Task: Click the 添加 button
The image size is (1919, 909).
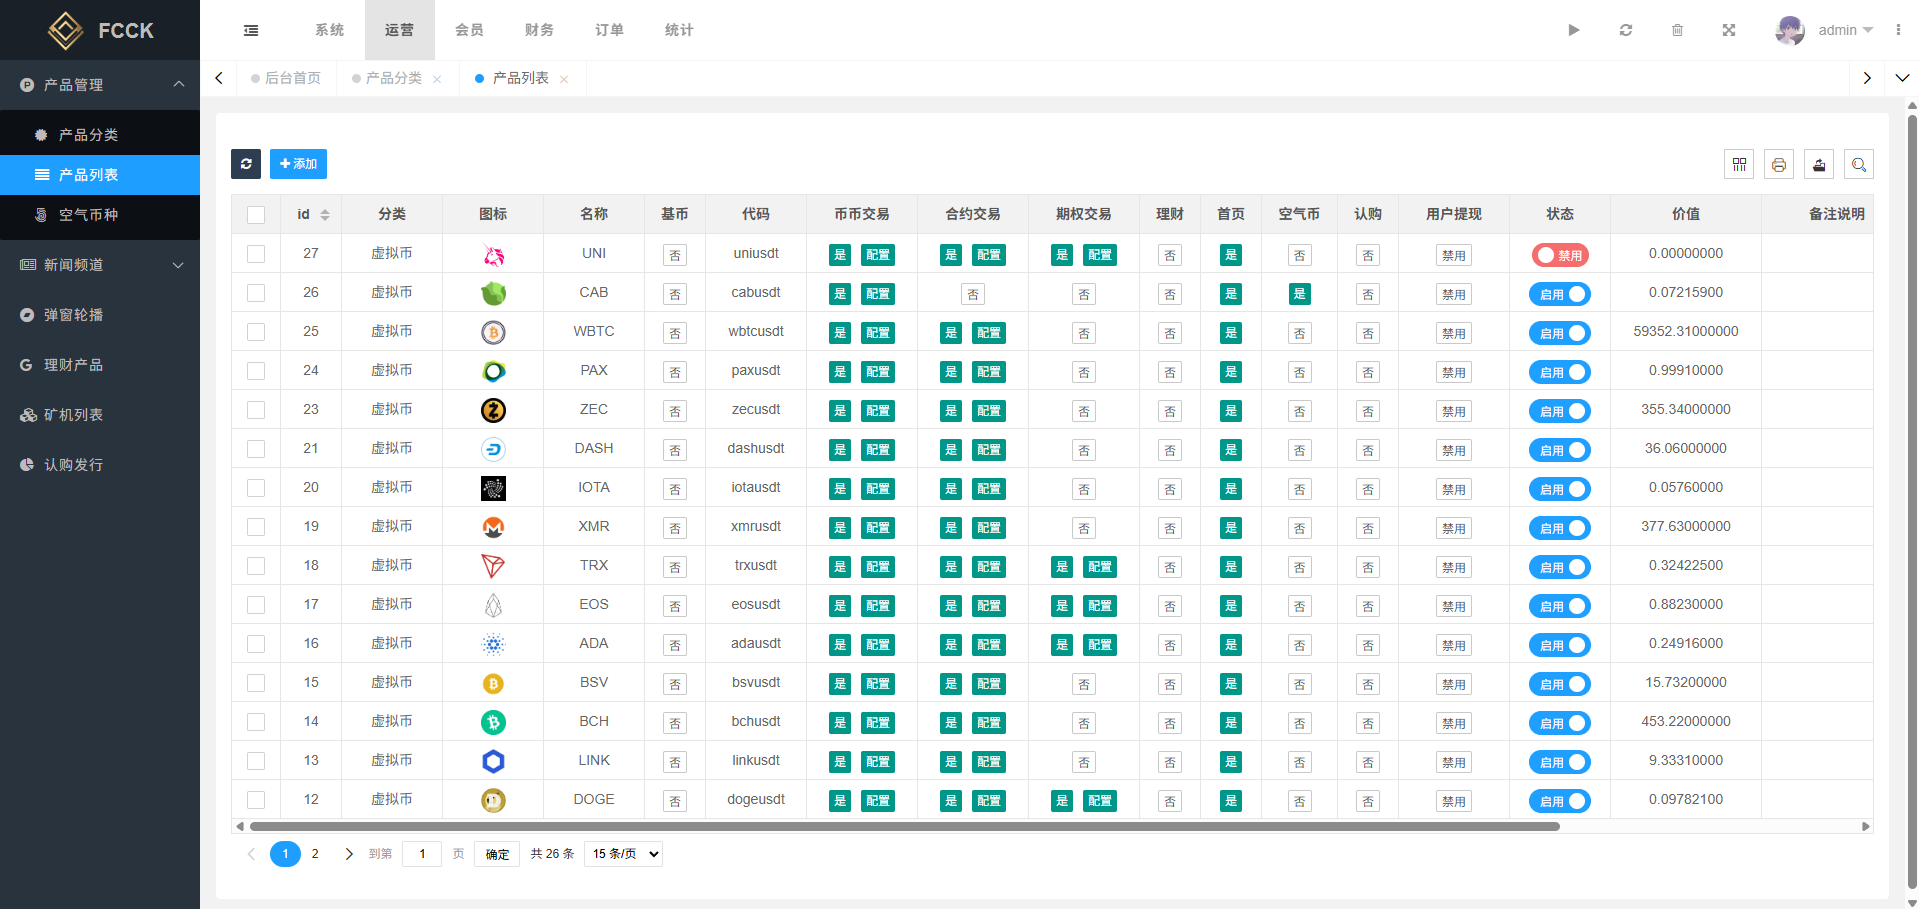Action: click(298, 164)
